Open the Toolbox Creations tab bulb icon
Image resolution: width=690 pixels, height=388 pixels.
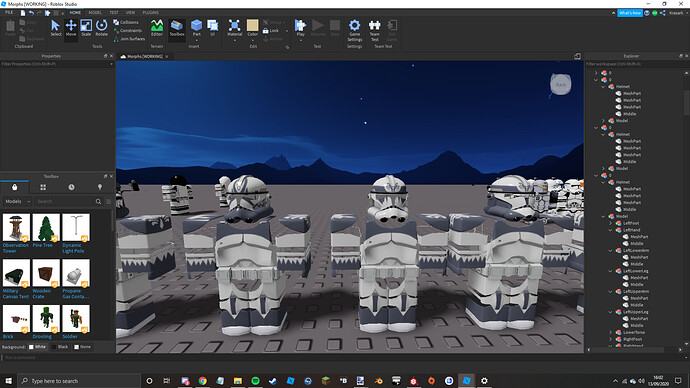[x=100, y=187]
